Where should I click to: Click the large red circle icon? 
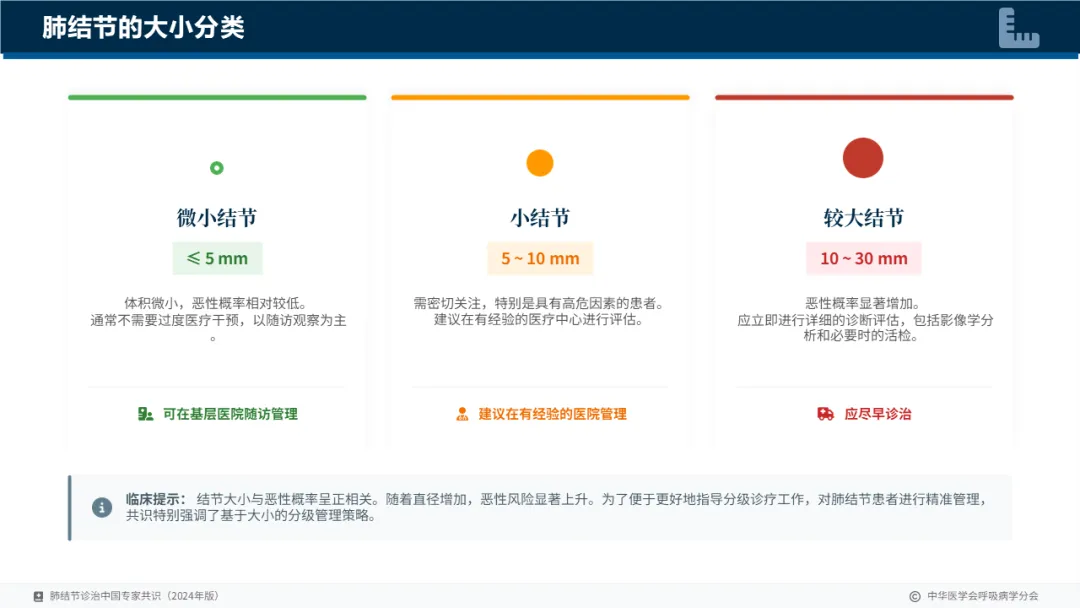pos(863,158)
